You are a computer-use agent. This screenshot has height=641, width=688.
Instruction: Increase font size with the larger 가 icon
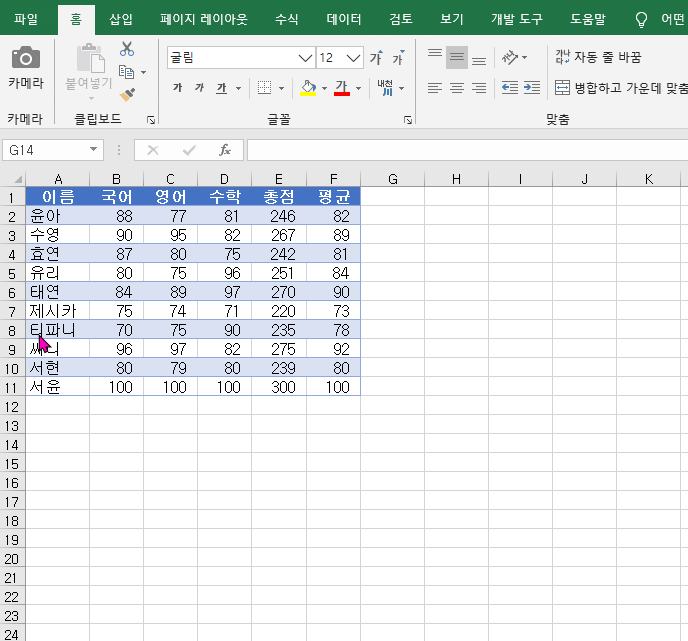click(376, 57)
